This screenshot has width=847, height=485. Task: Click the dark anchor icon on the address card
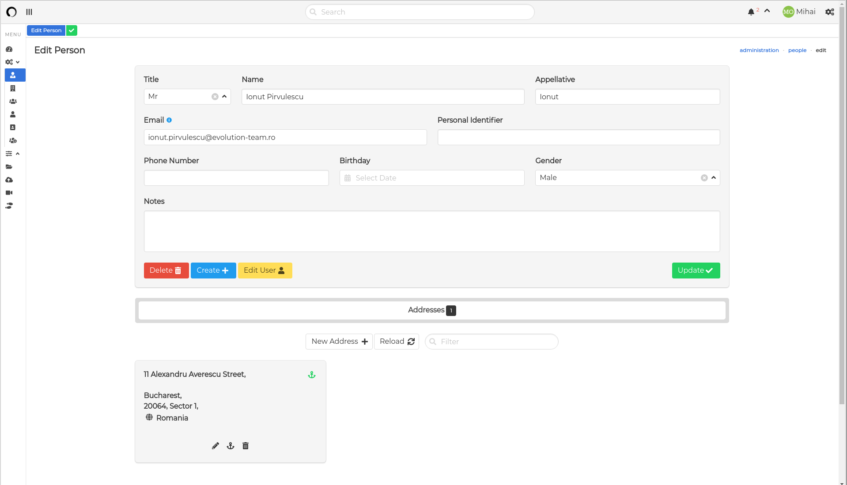click(x=230, y=446)
